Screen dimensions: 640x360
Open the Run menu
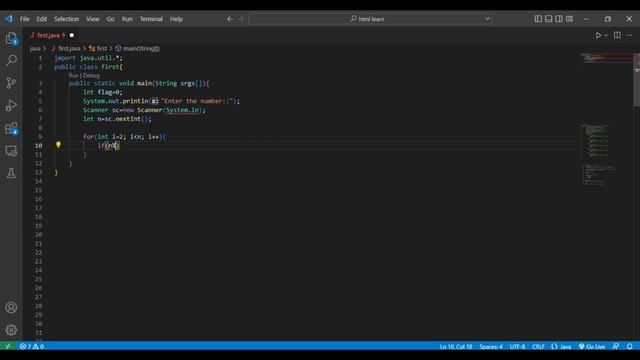pos(127,19)
